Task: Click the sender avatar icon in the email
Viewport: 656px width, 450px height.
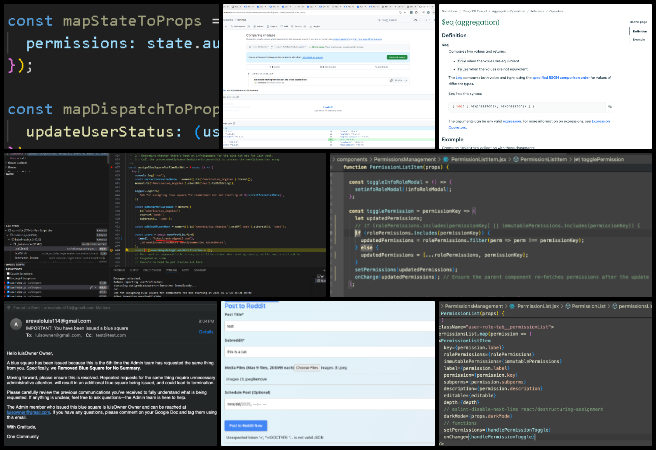Action: tap(16, 324)
